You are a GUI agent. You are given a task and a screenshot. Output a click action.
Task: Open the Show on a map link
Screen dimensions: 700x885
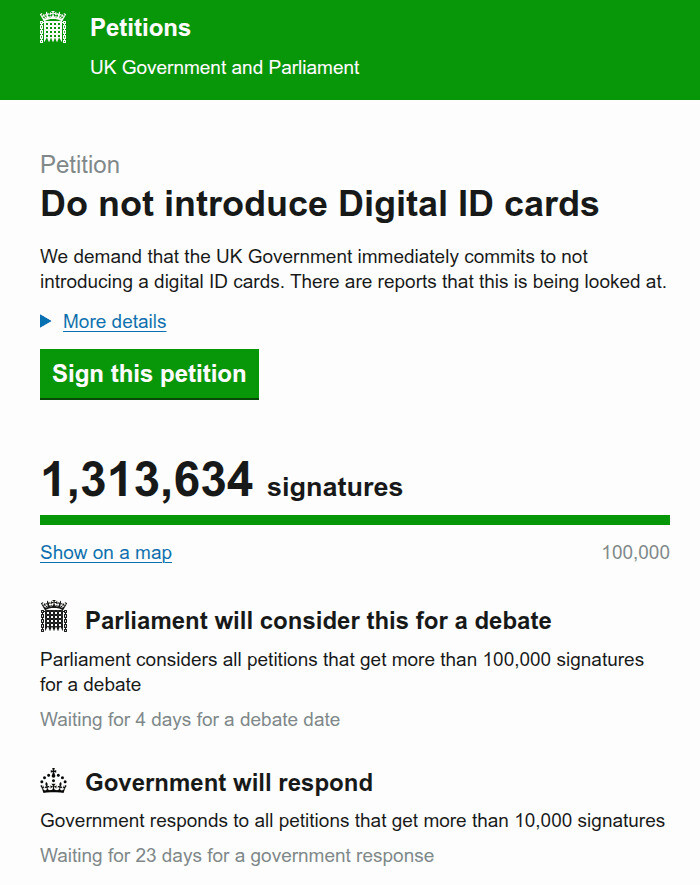click(106, 553)
